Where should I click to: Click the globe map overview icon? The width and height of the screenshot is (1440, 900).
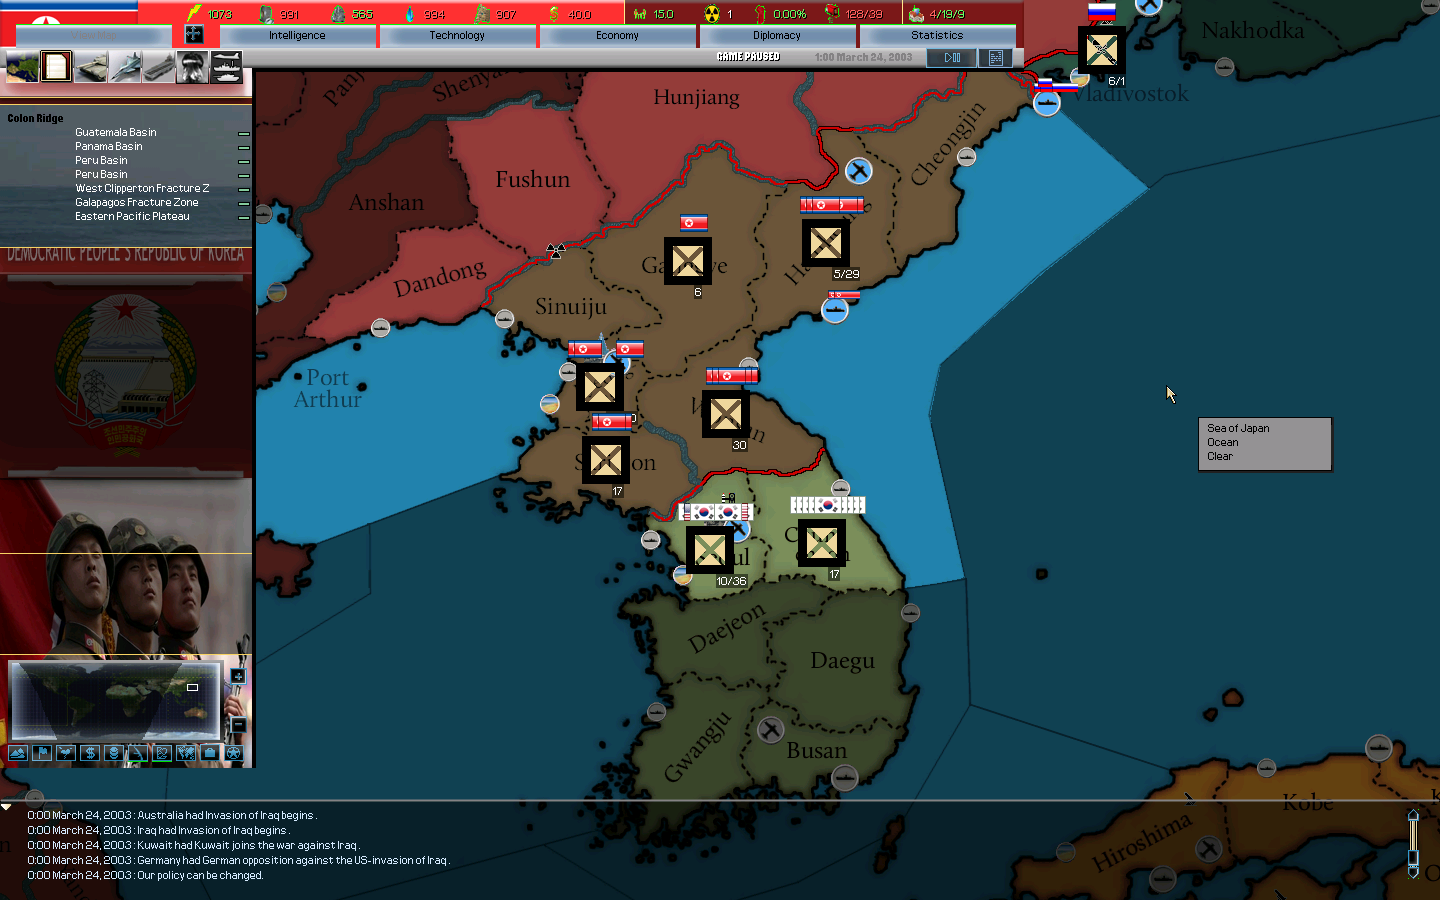[x=22, y=66]
